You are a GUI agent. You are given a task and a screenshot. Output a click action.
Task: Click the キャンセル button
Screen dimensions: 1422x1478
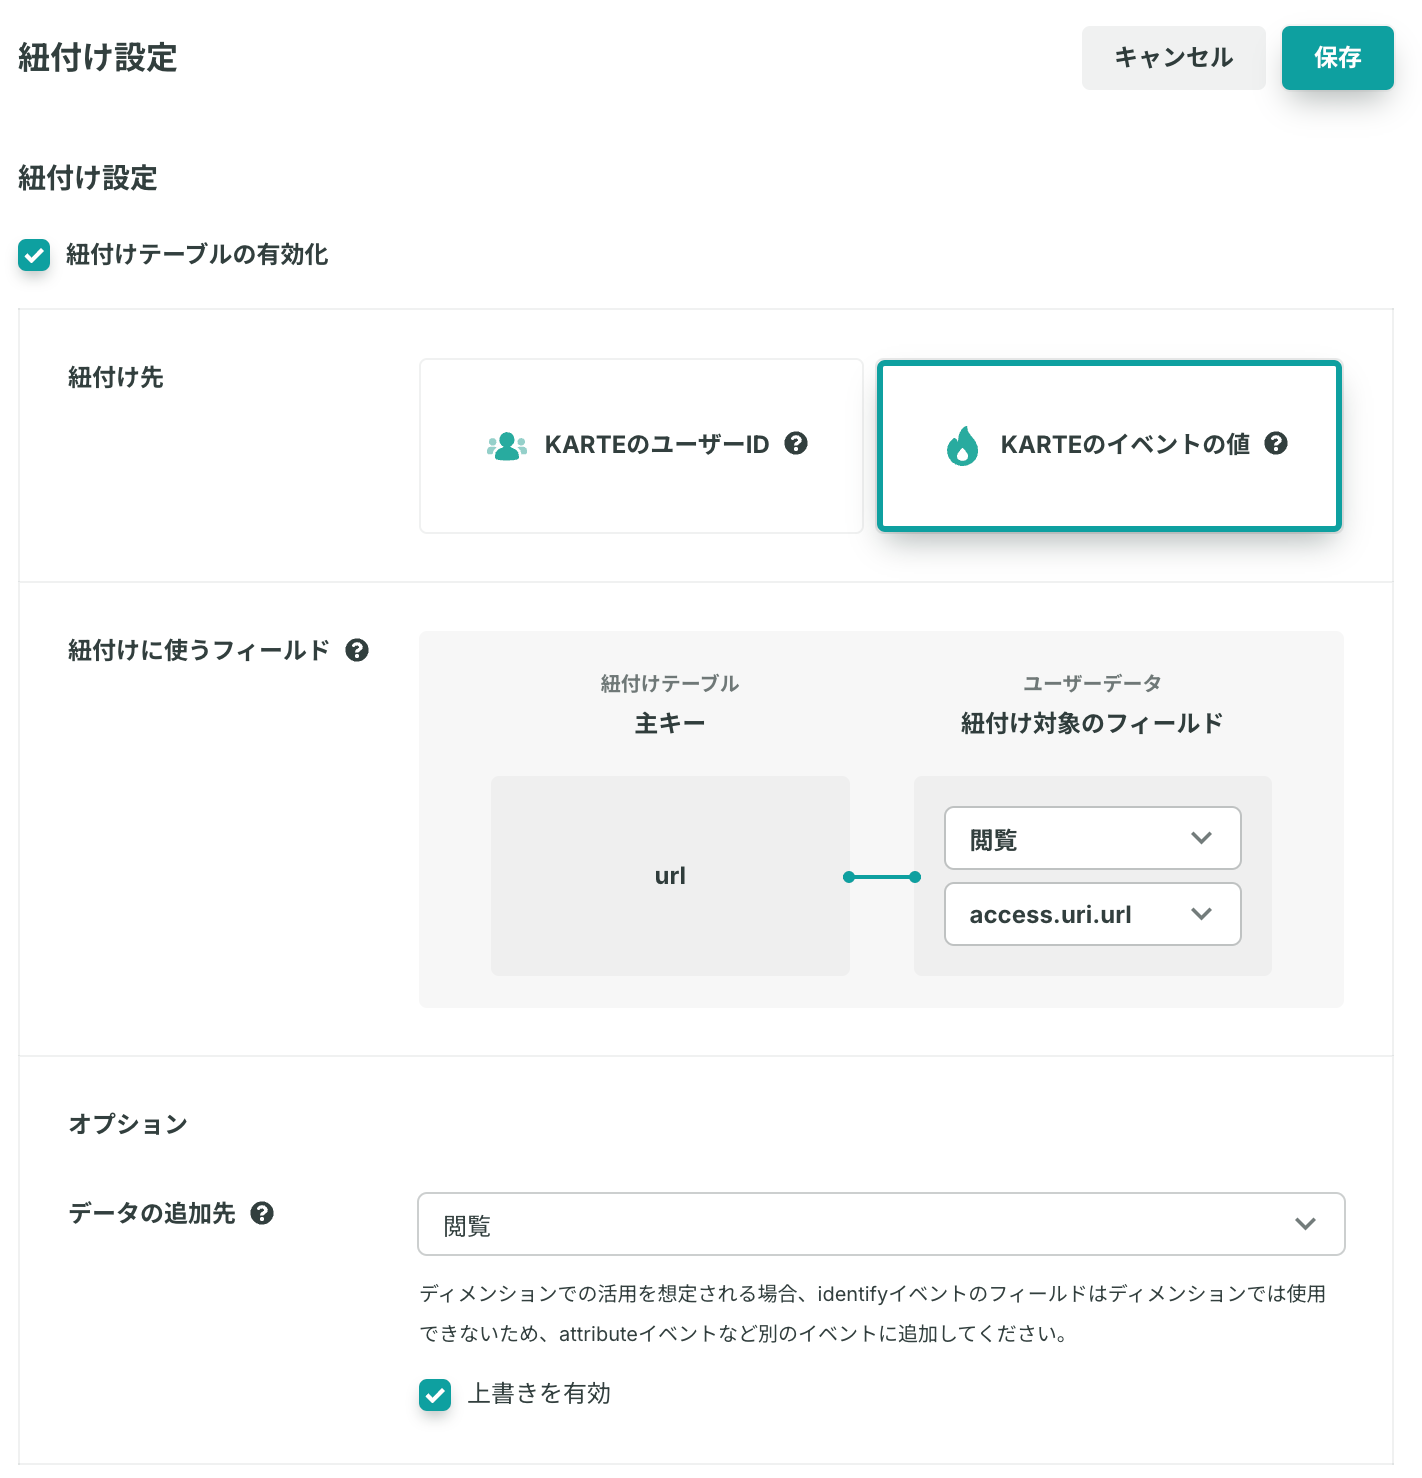point(1173,58)
